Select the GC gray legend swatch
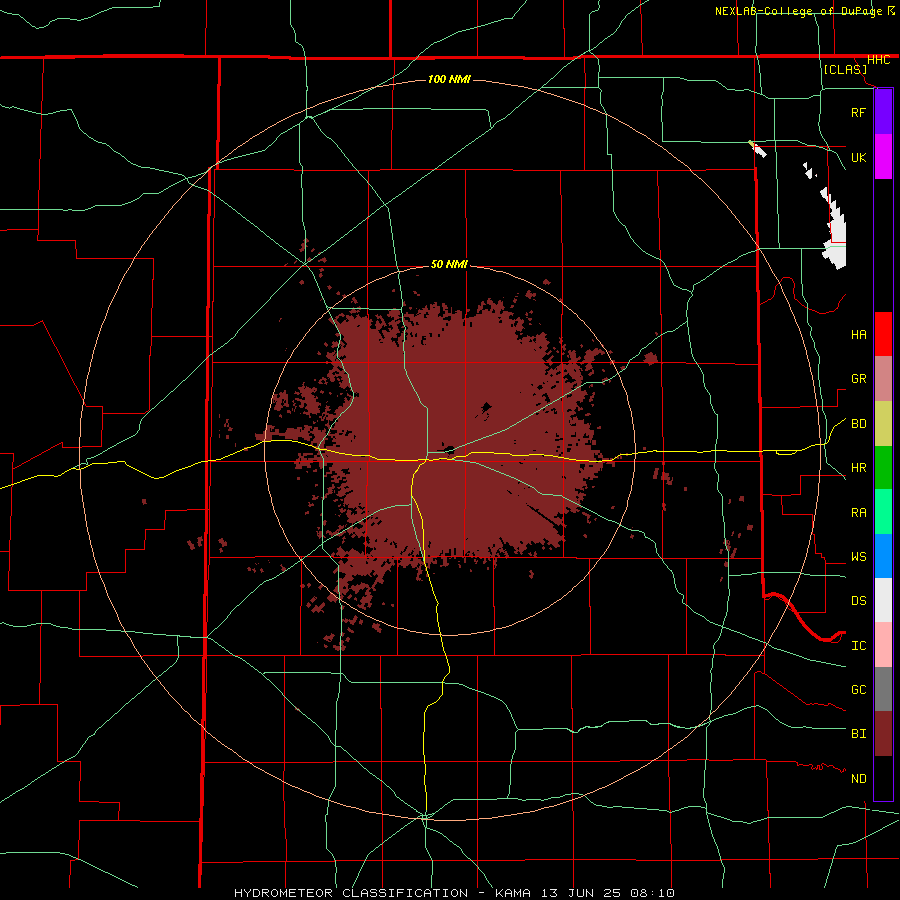Viewport: 900px width, 900px height. point(883,689)
